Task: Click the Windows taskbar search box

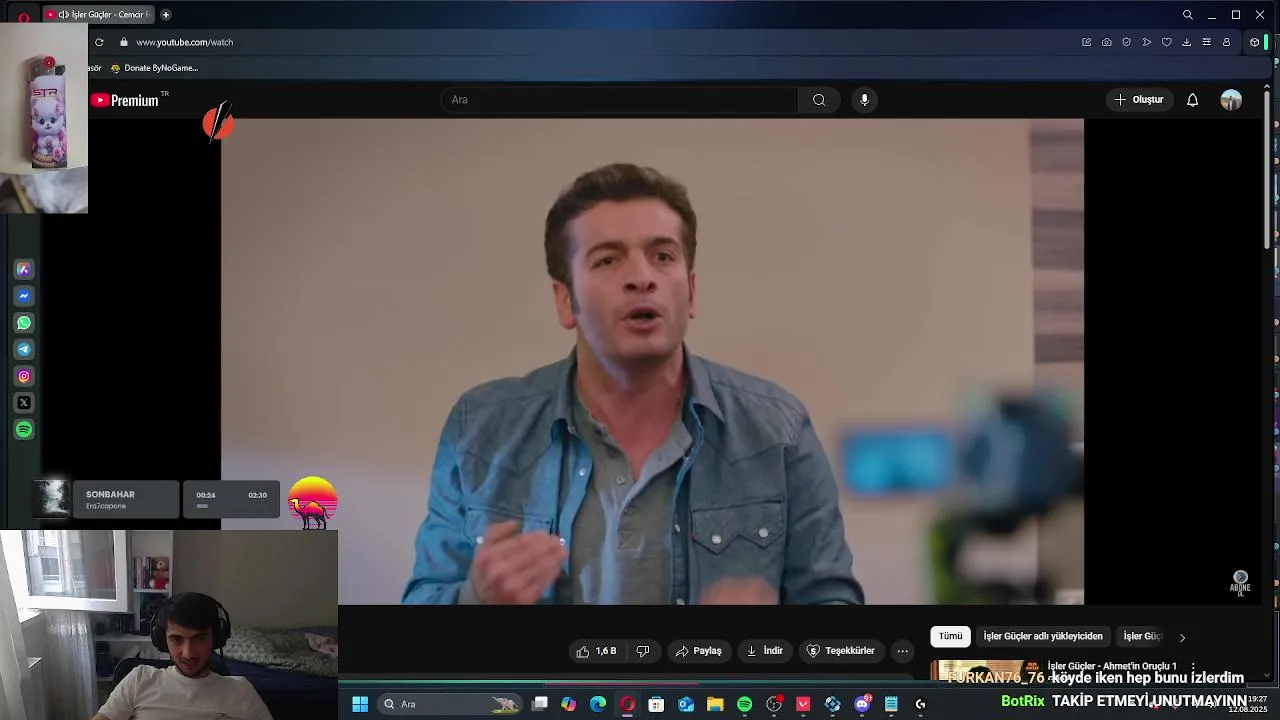Action: point(450,704)
